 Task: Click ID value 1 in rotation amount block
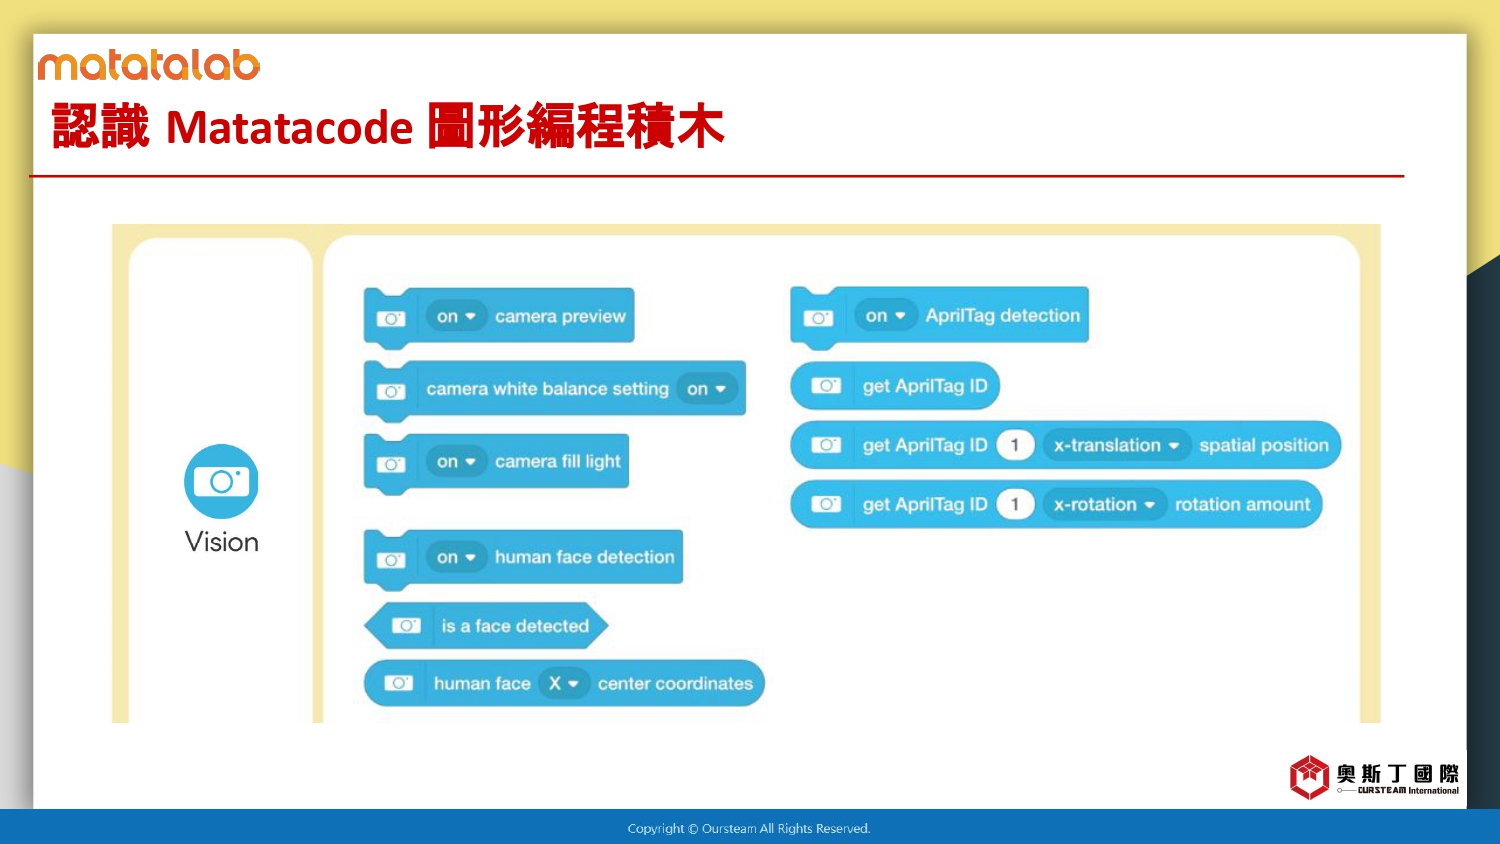click(1015, 504)
